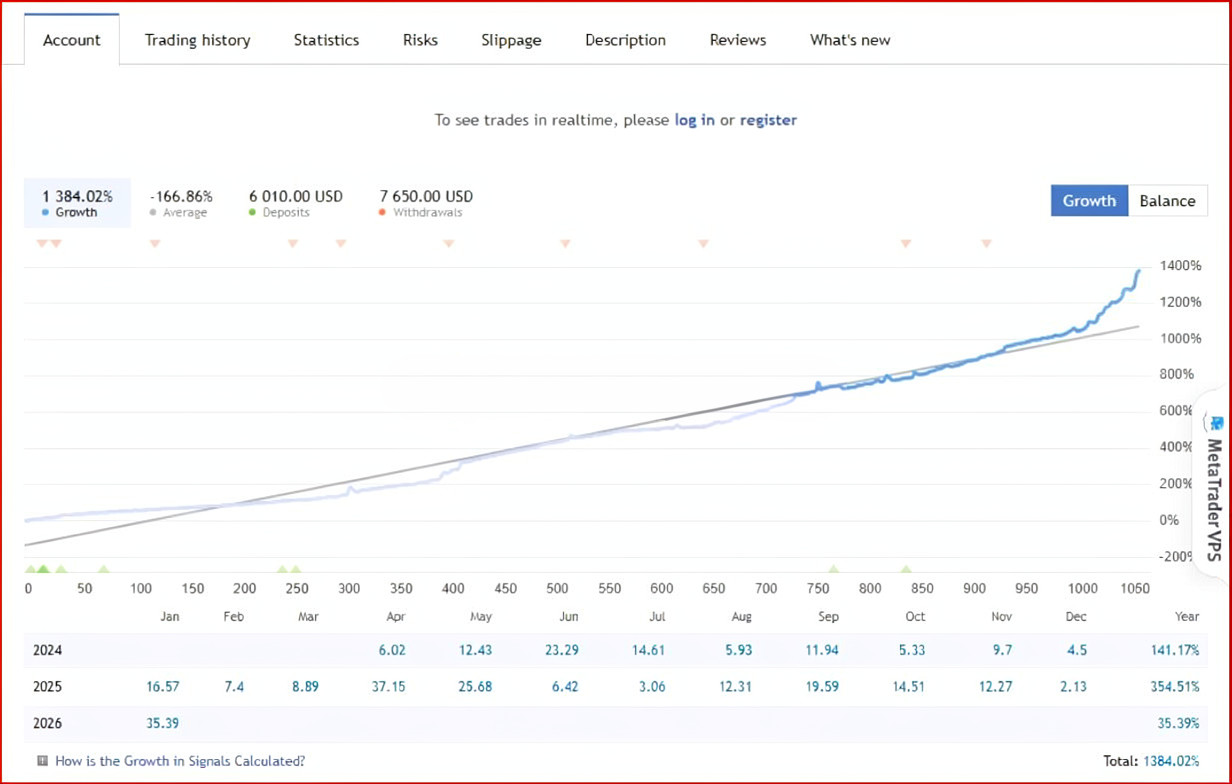
Task: Open How is the Growth in Signals Calculated
Action: 180,761
